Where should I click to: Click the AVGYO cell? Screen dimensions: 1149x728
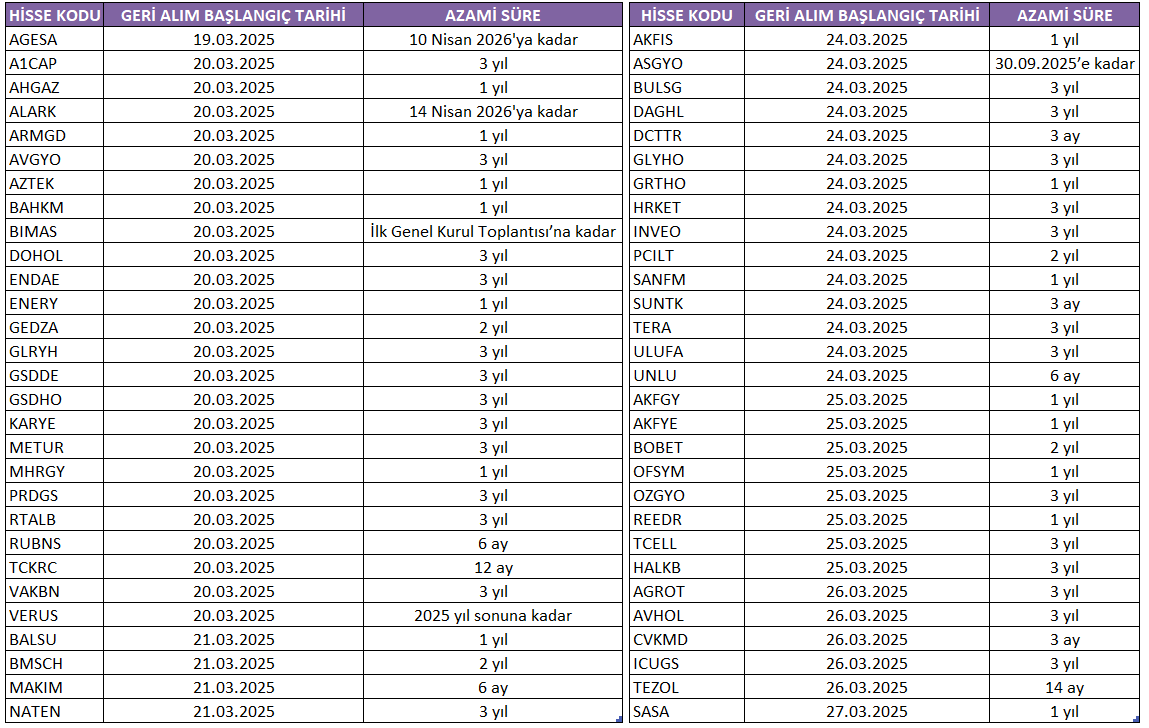(x=54, y=160)
